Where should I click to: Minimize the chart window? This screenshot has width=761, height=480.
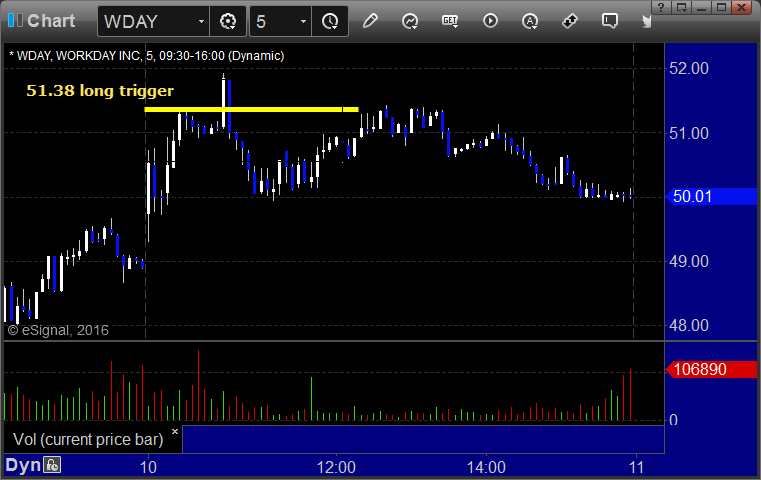pos(701,7)
